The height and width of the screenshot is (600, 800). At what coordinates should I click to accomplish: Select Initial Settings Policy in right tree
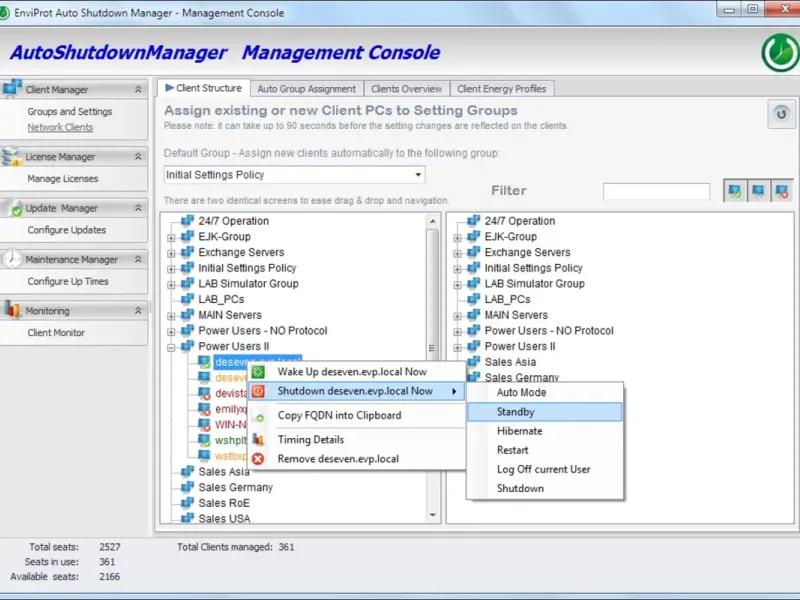coord(533,268)
